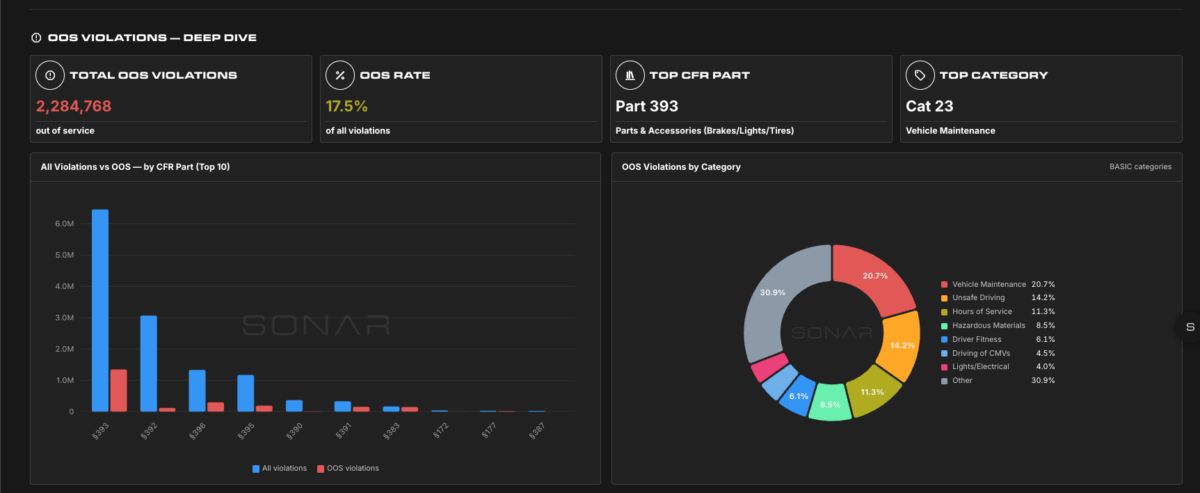Select the blue All violations bar for §393
The image size is (1200, 493).
click(x=100, y=310)
